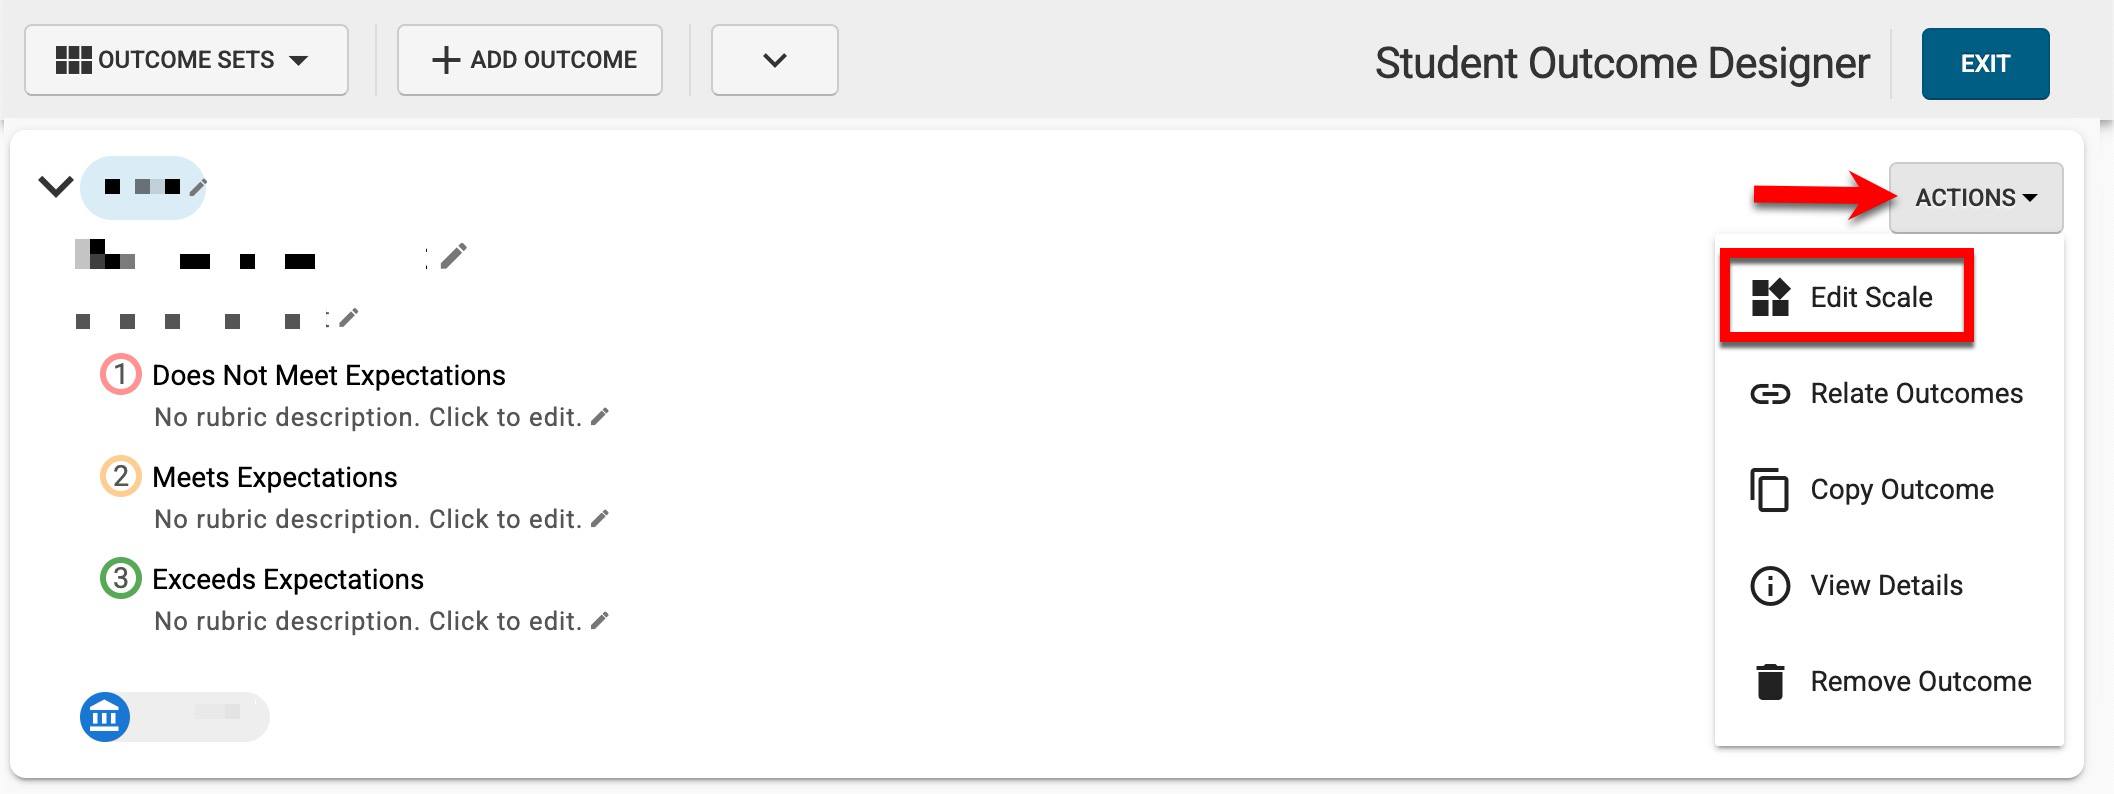Choose Relate Outcomes from the menu

click(1916, 394)
